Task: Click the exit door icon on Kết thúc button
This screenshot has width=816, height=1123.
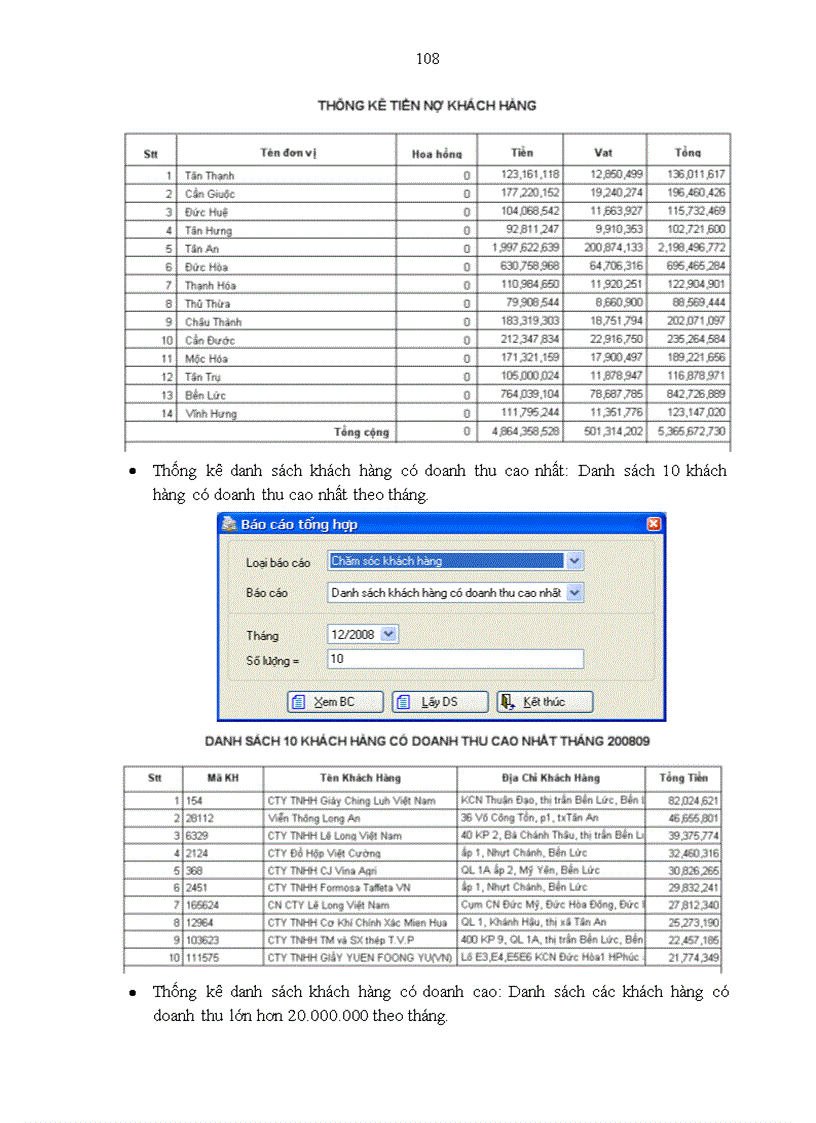Action: [507, 702]
